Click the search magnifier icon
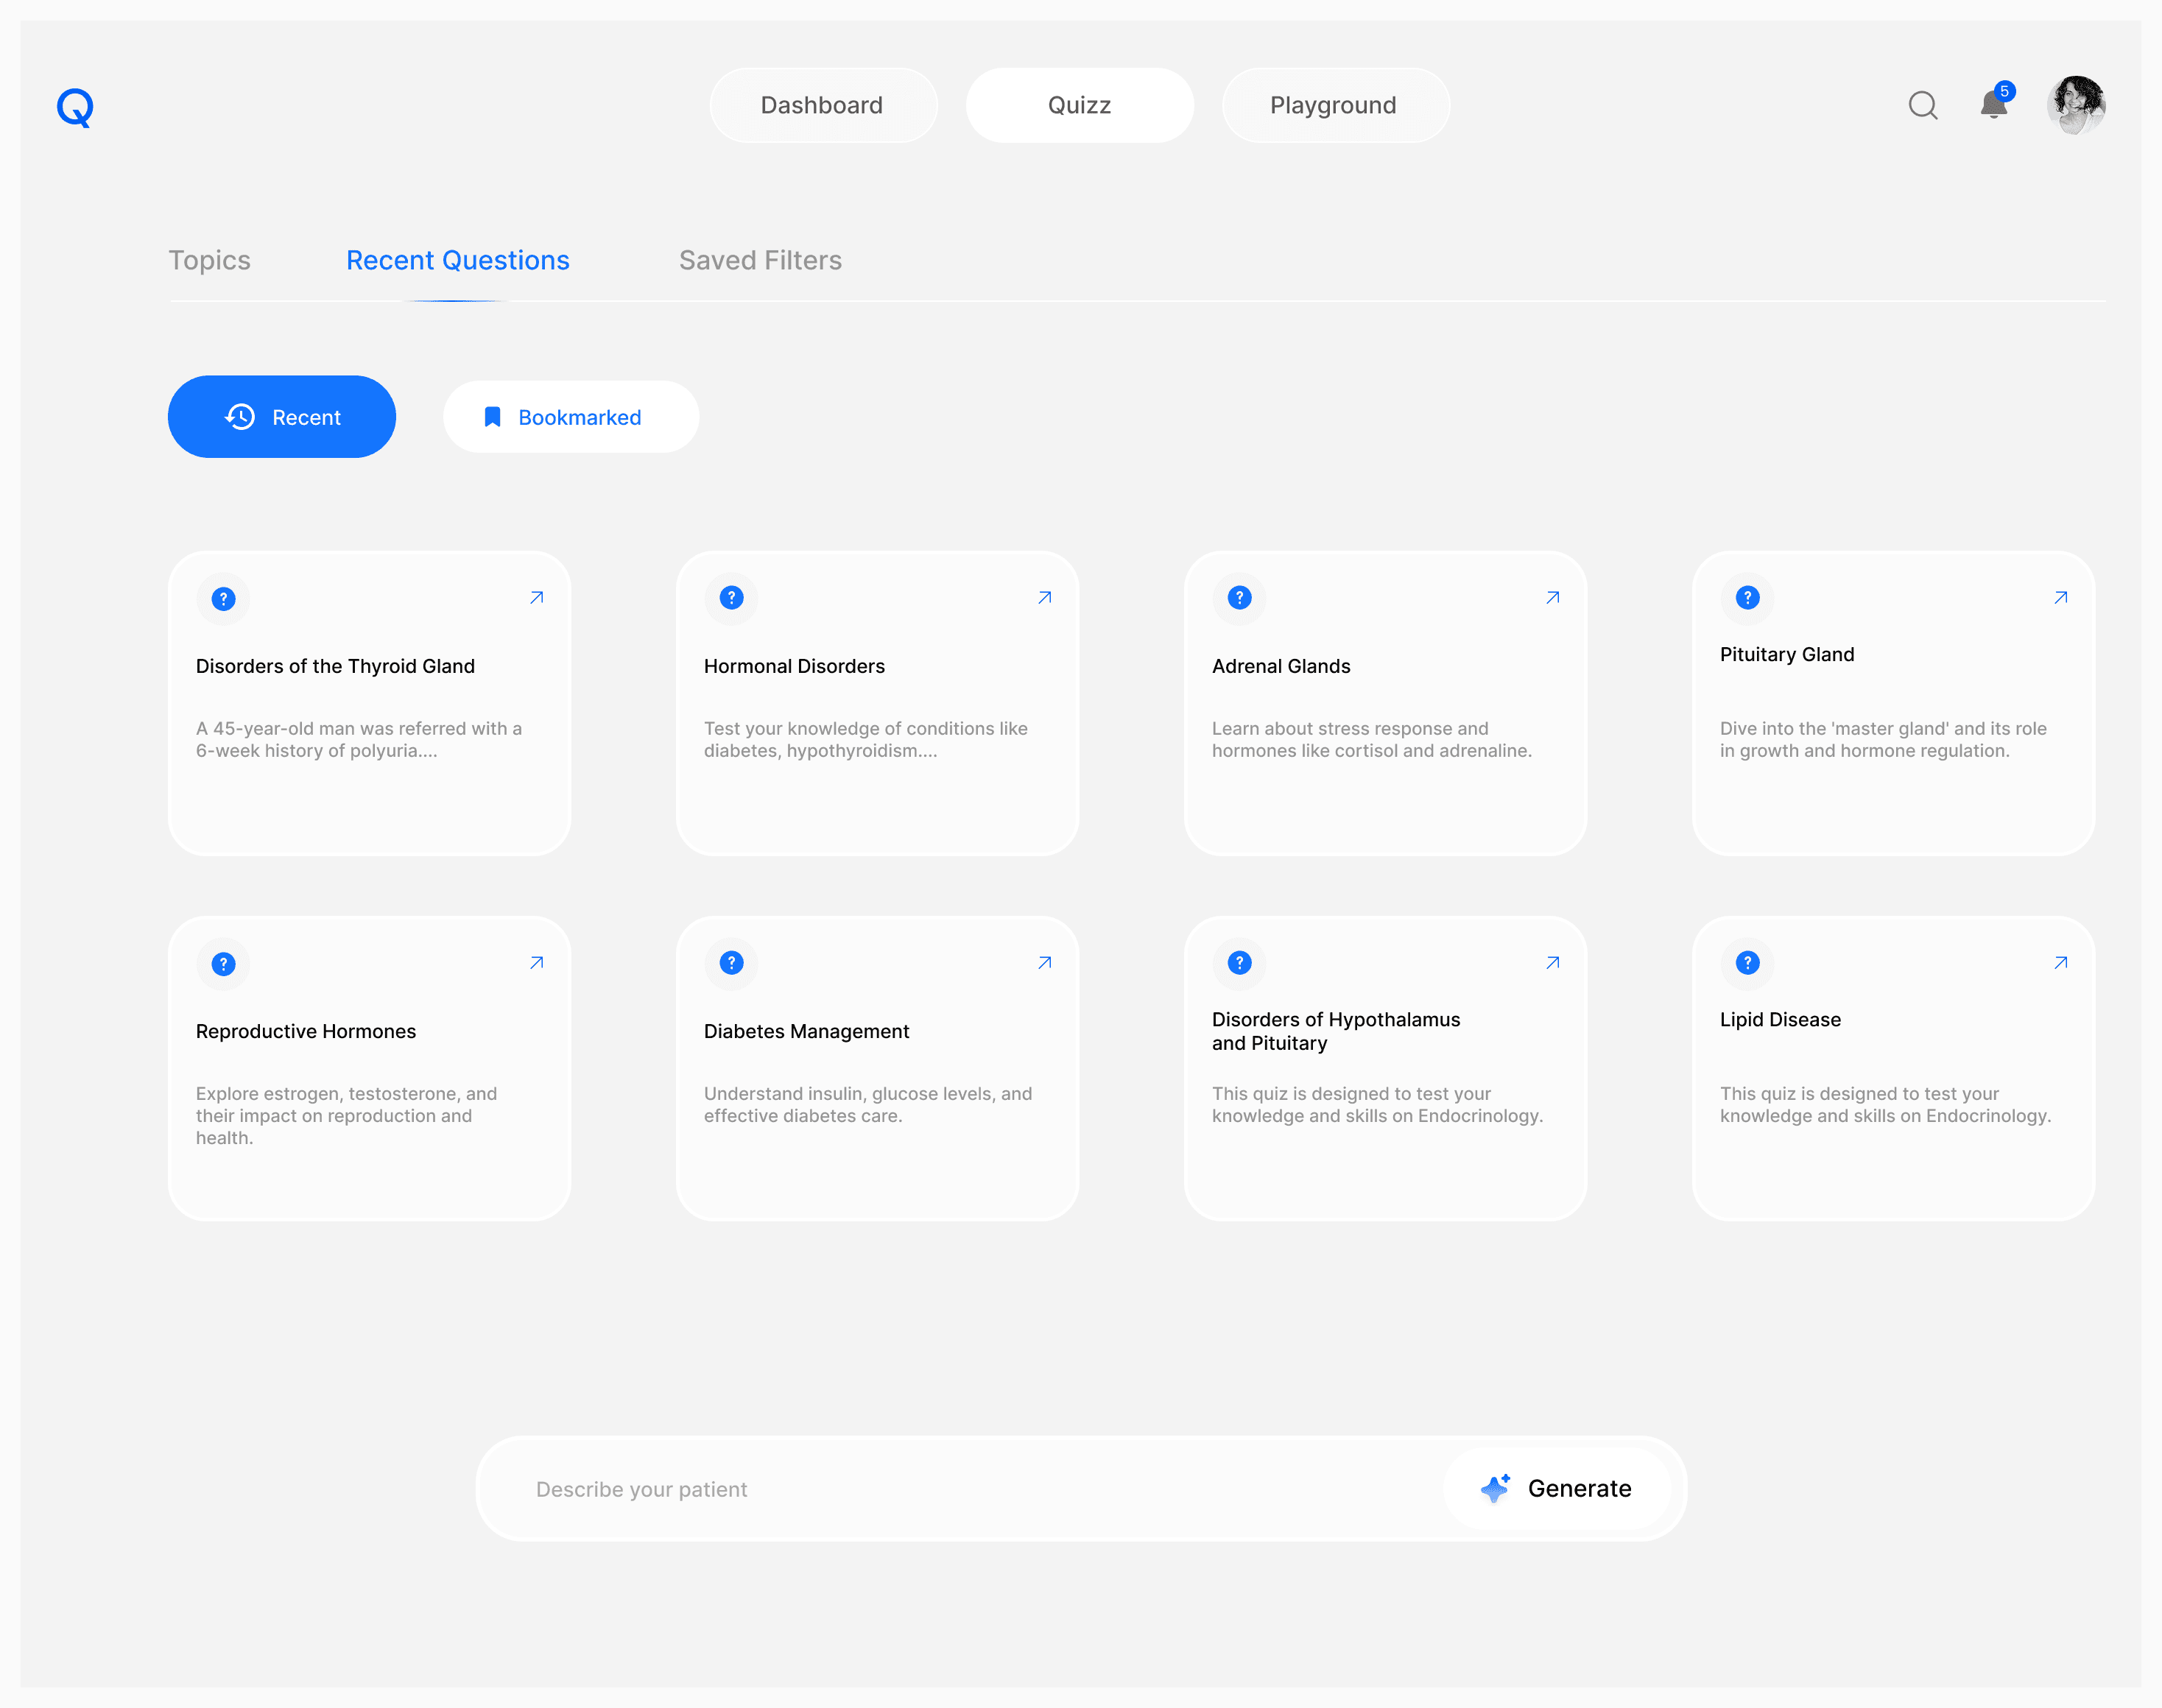The image size is (2162, 1708). click(x=1922, y=105)
